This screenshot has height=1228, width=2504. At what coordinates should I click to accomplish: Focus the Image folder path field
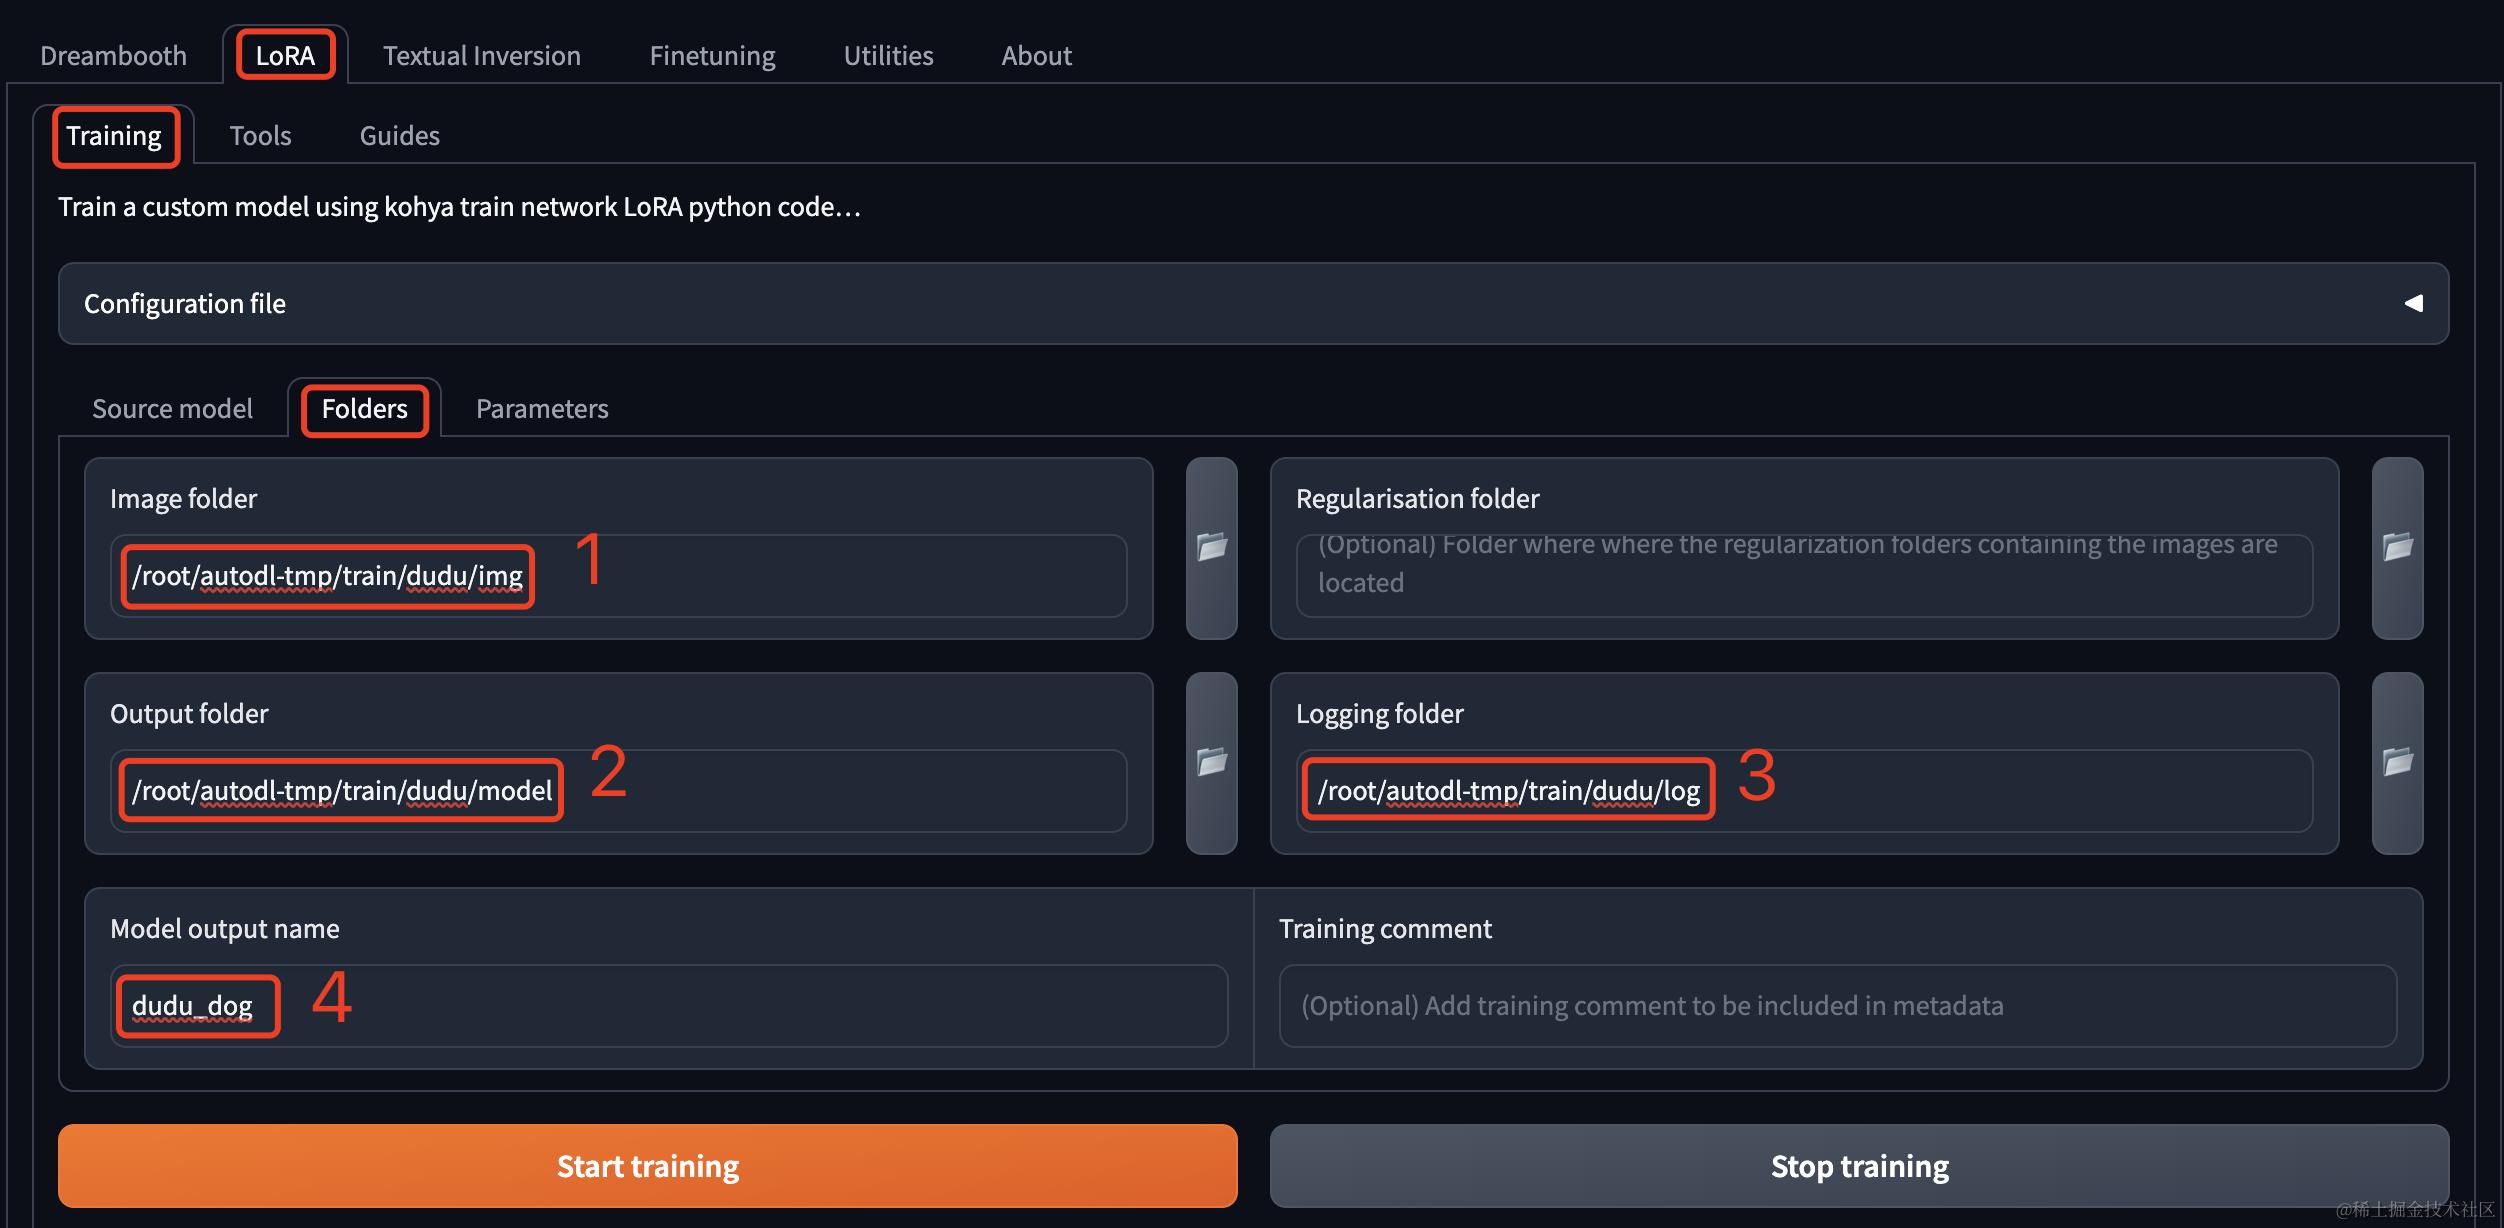(x=619, y=576)
